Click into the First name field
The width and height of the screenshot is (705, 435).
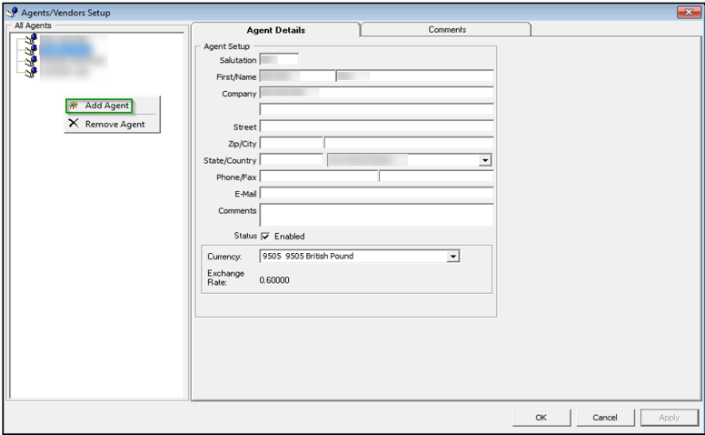point(297,76)
